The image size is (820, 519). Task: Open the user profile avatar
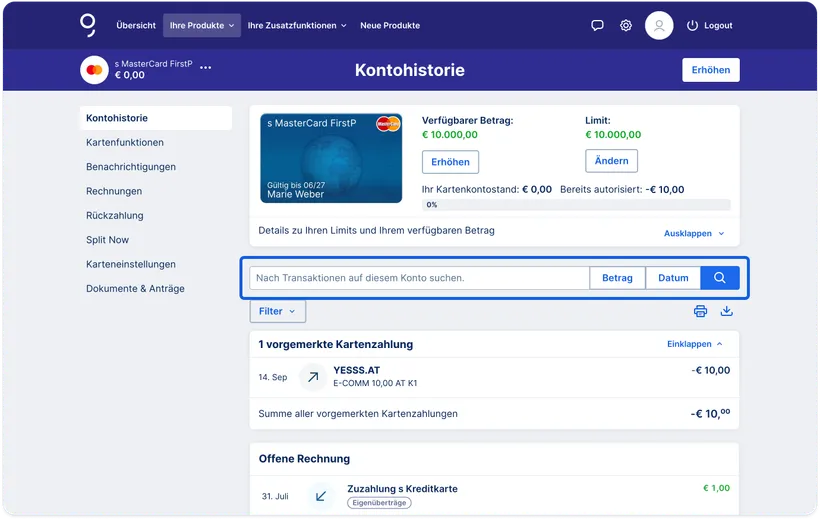[659, 25]
